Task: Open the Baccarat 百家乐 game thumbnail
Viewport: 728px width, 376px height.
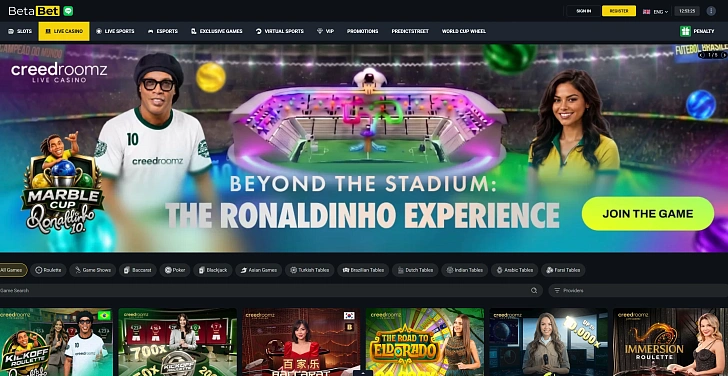Action: [x=301, y=342]
